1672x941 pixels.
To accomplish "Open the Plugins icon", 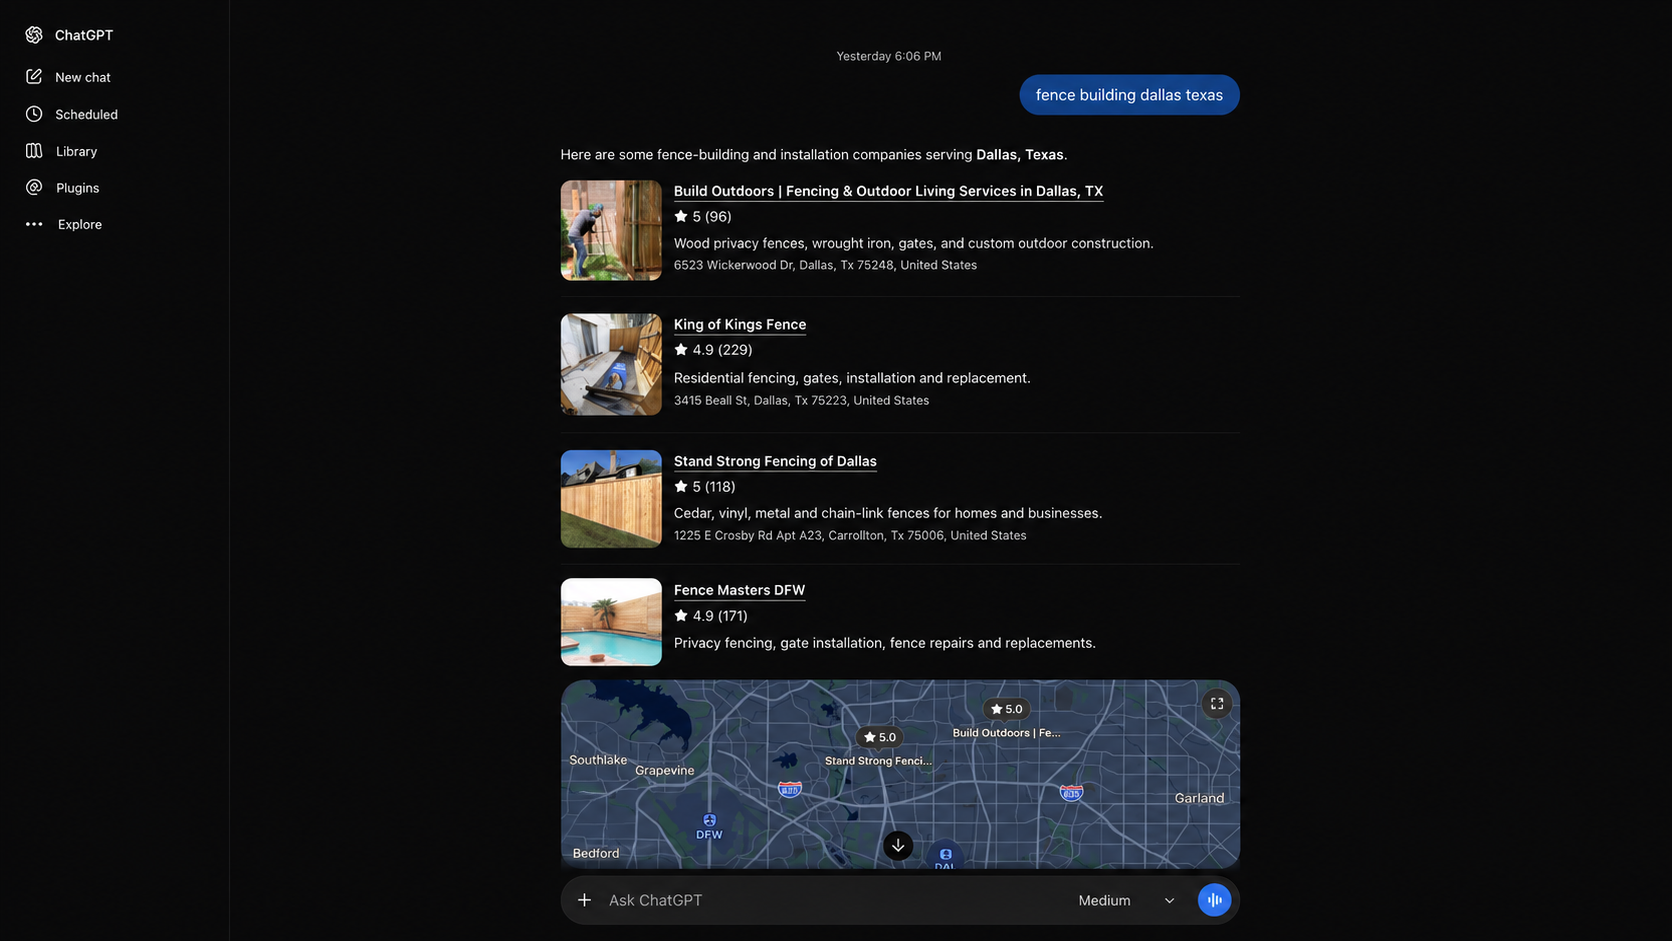I will (x=34, y=187).
